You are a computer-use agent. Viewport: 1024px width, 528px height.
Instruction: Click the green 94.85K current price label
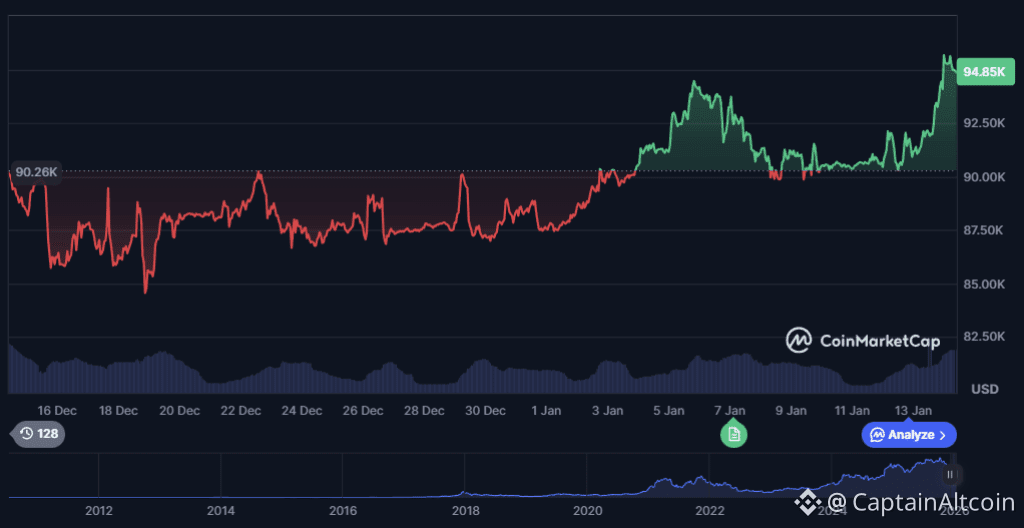[x=983, y=72]
